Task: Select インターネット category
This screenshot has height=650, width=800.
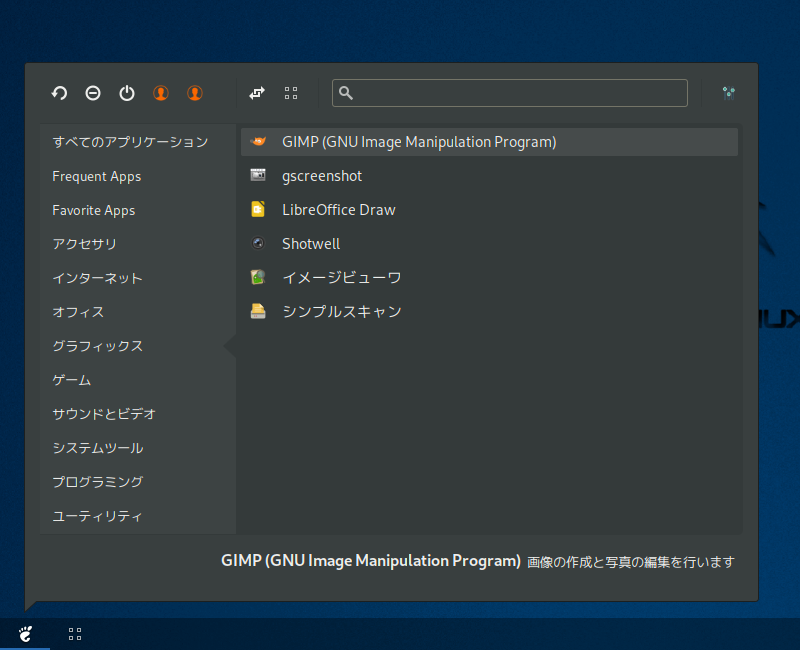Action: pos(138,278)
